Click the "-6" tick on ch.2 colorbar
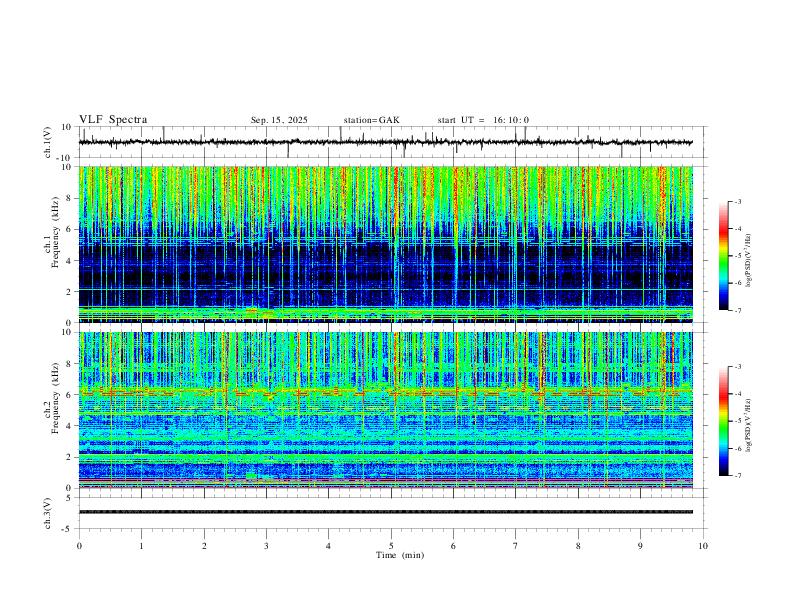The height and width of the screenshot is (612, 792). [738, 448]
